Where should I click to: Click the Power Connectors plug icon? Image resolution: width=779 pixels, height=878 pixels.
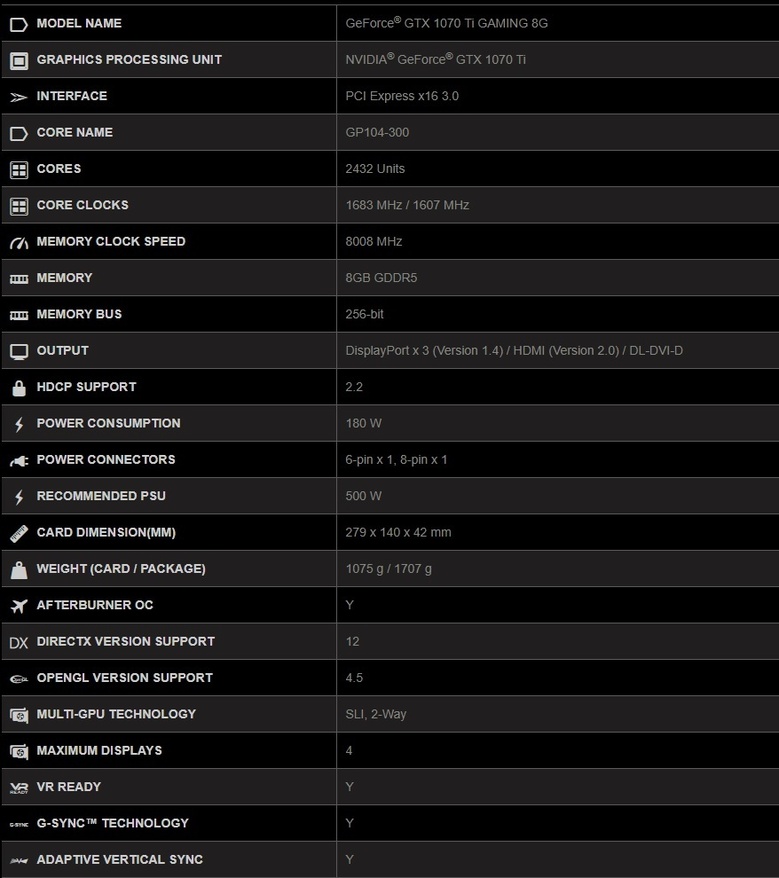(x=18, y=461)
